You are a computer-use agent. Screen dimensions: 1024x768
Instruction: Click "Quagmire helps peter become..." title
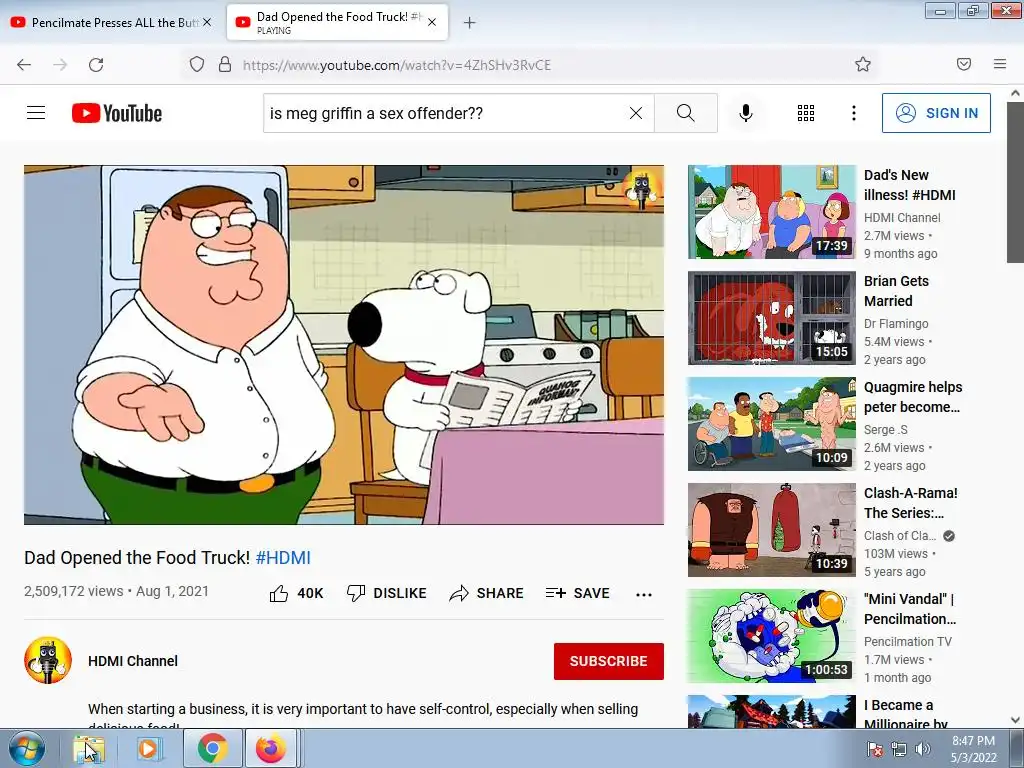pos(913,397)
